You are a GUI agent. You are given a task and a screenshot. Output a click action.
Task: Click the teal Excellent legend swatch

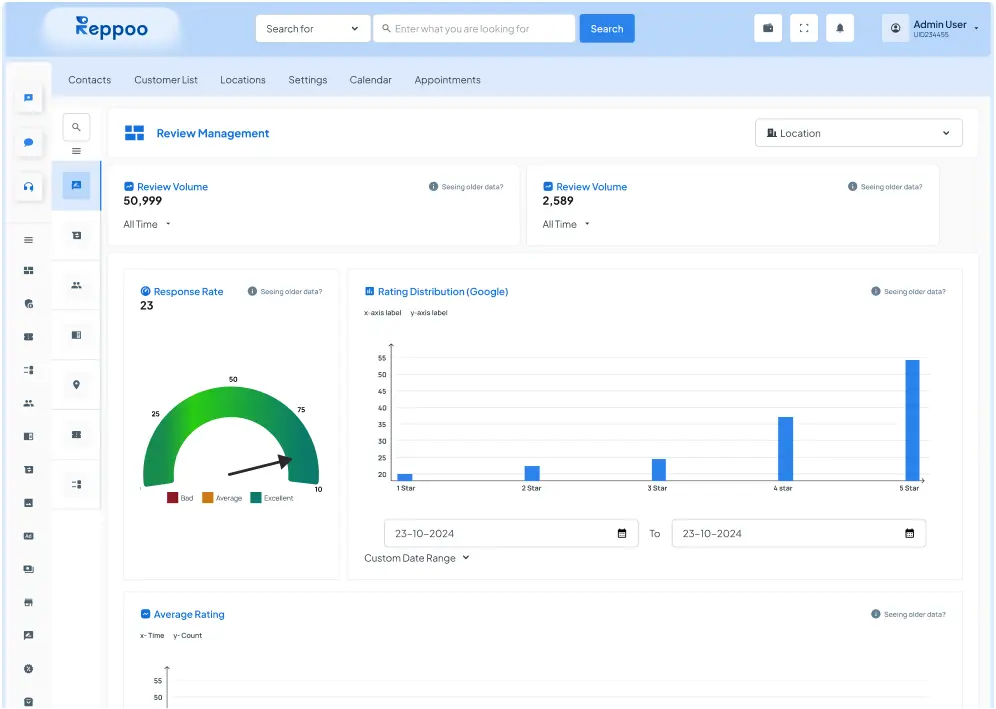(256, 497)
